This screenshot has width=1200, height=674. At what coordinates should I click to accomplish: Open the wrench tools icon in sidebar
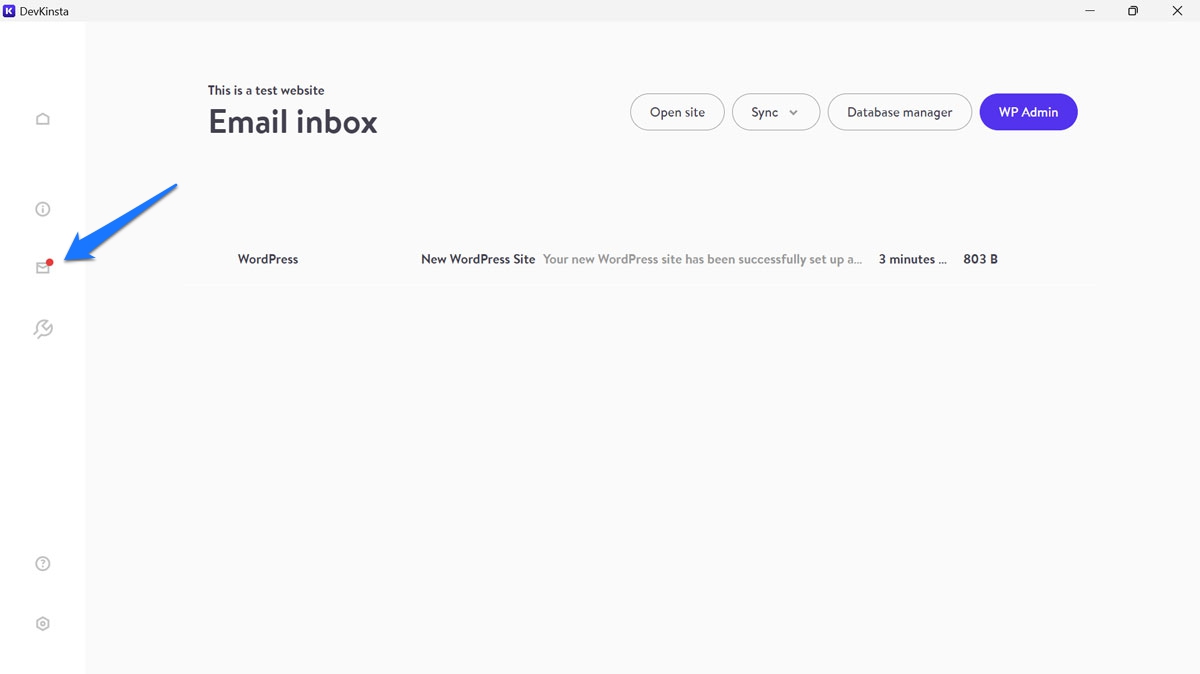coord(42,329)
